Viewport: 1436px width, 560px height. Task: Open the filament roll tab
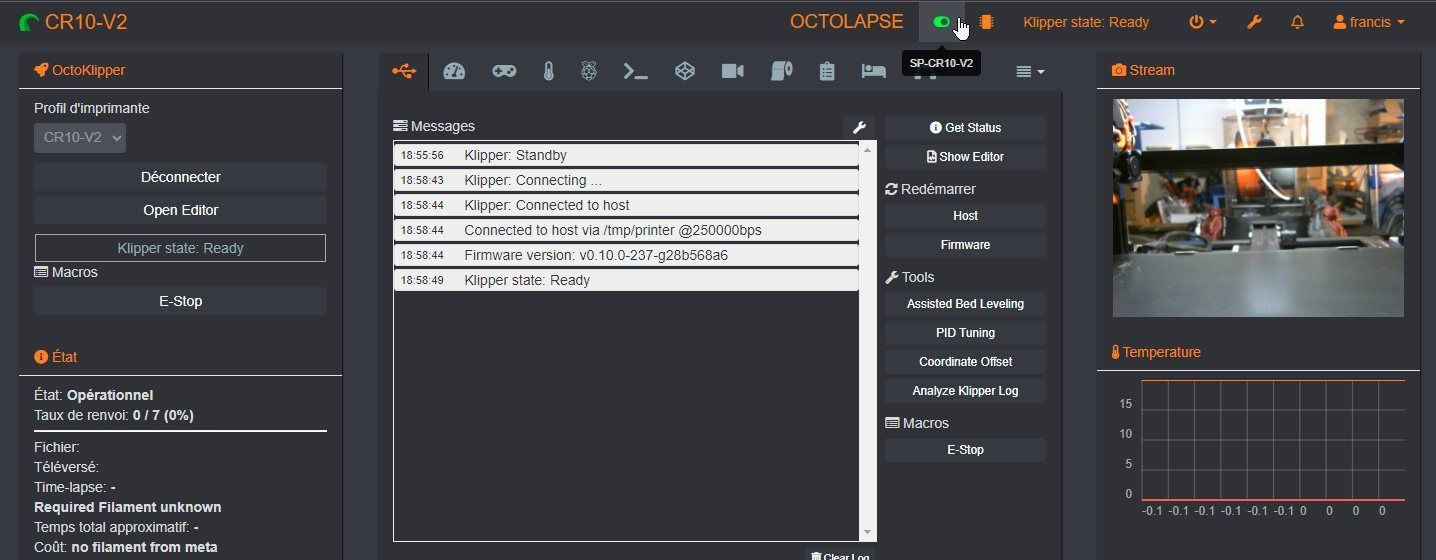pos(781,71)
